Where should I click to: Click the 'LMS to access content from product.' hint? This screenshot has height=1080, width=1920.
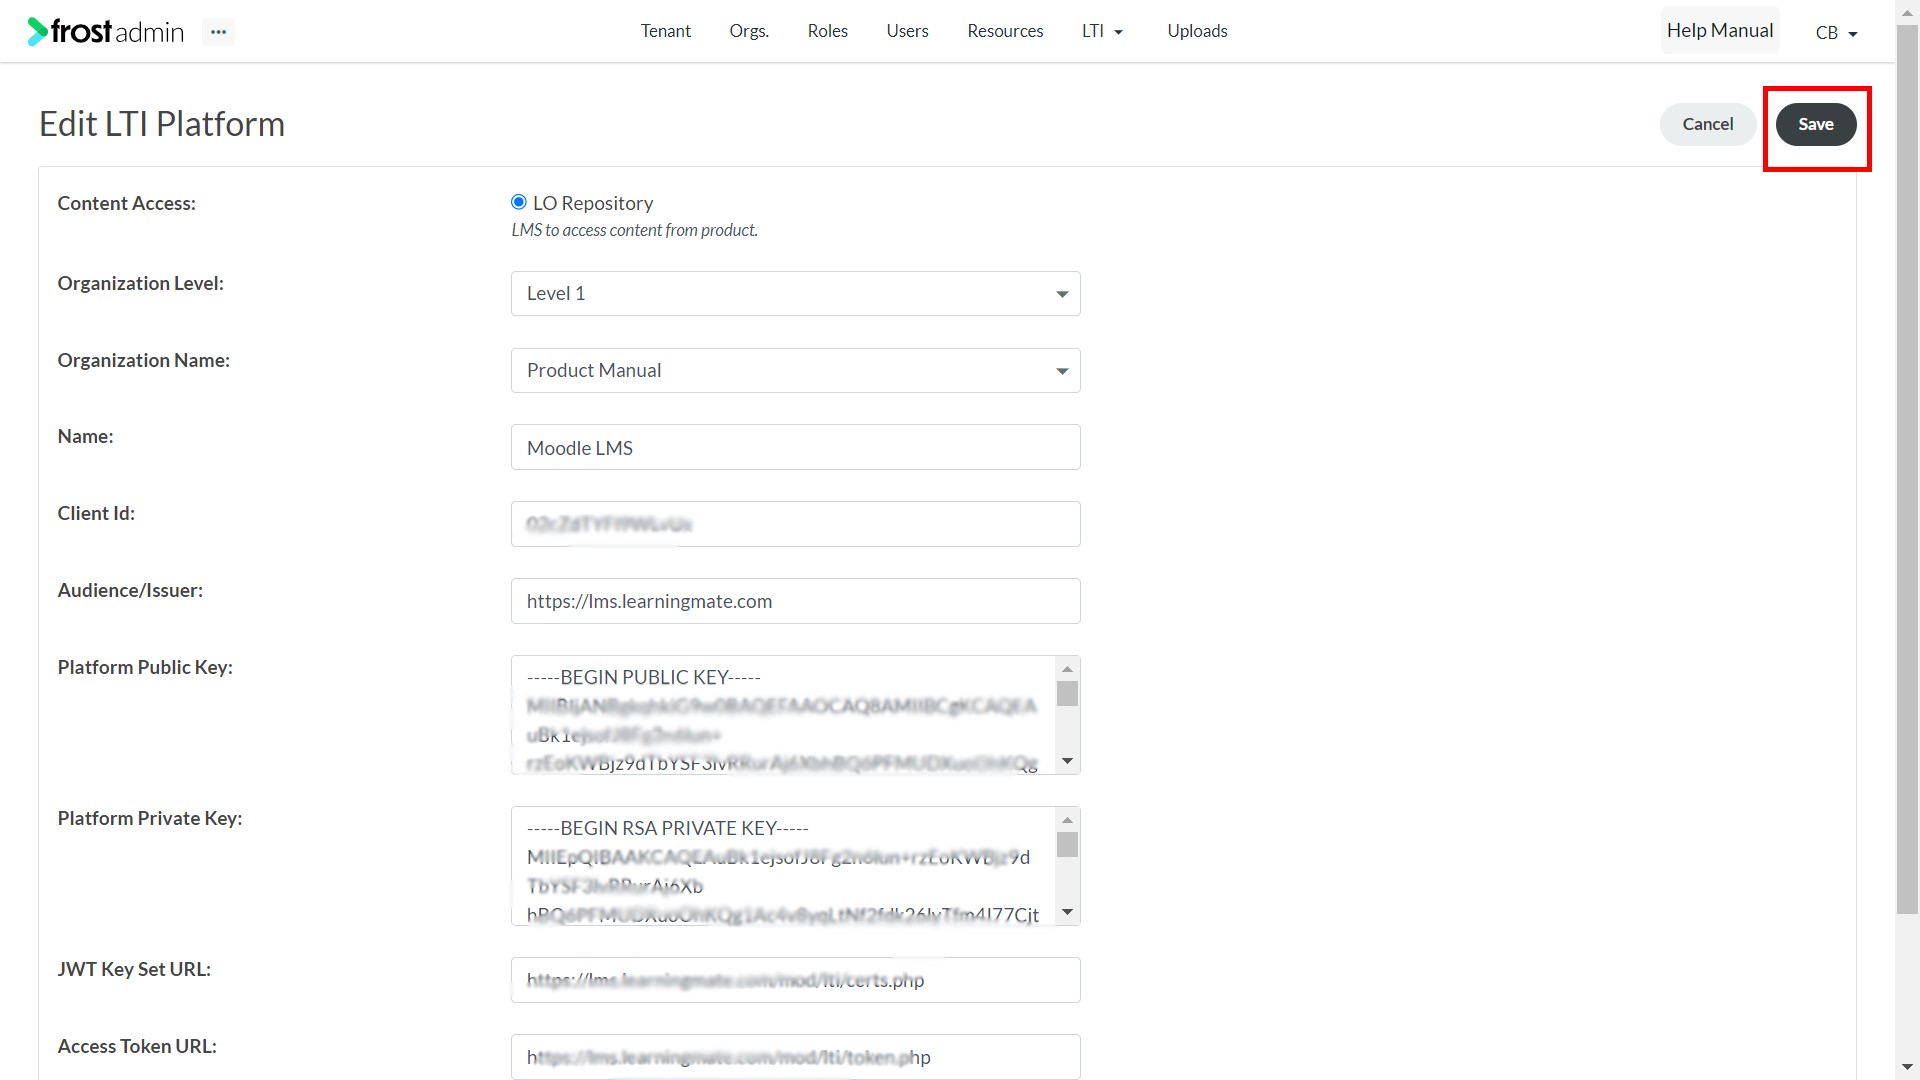(x=635, y=230)
